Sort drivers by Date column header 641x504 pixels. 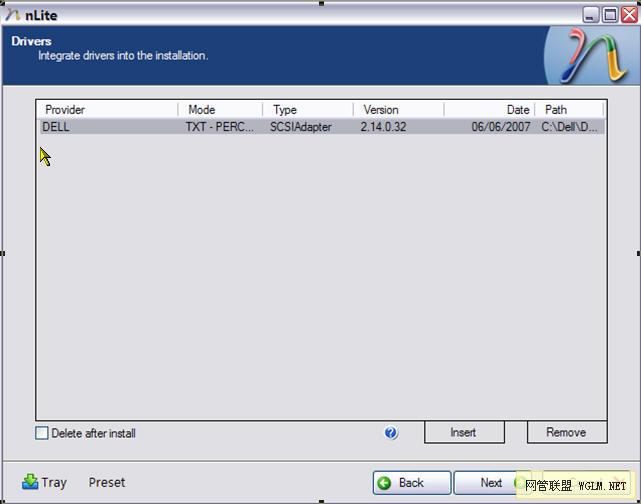[490, 110]
